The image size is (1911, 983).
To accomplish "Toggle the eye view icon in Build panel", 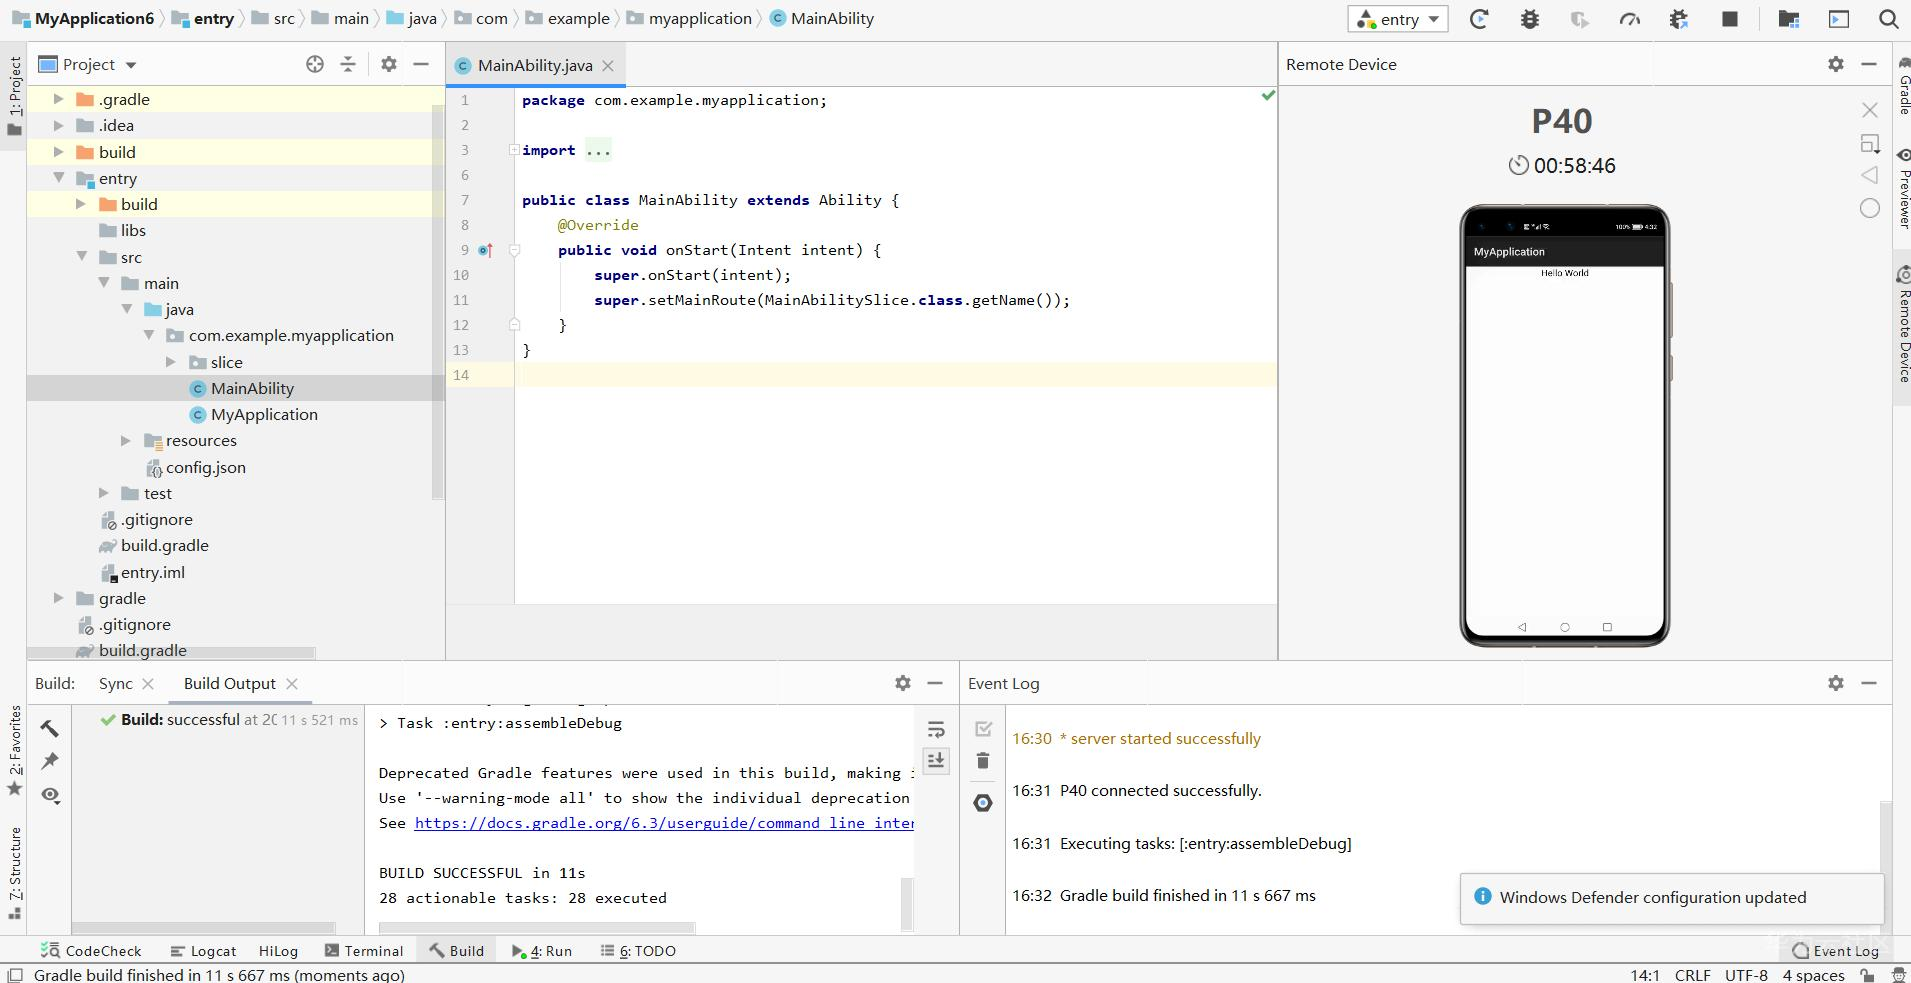I will [x=50, y=795].
